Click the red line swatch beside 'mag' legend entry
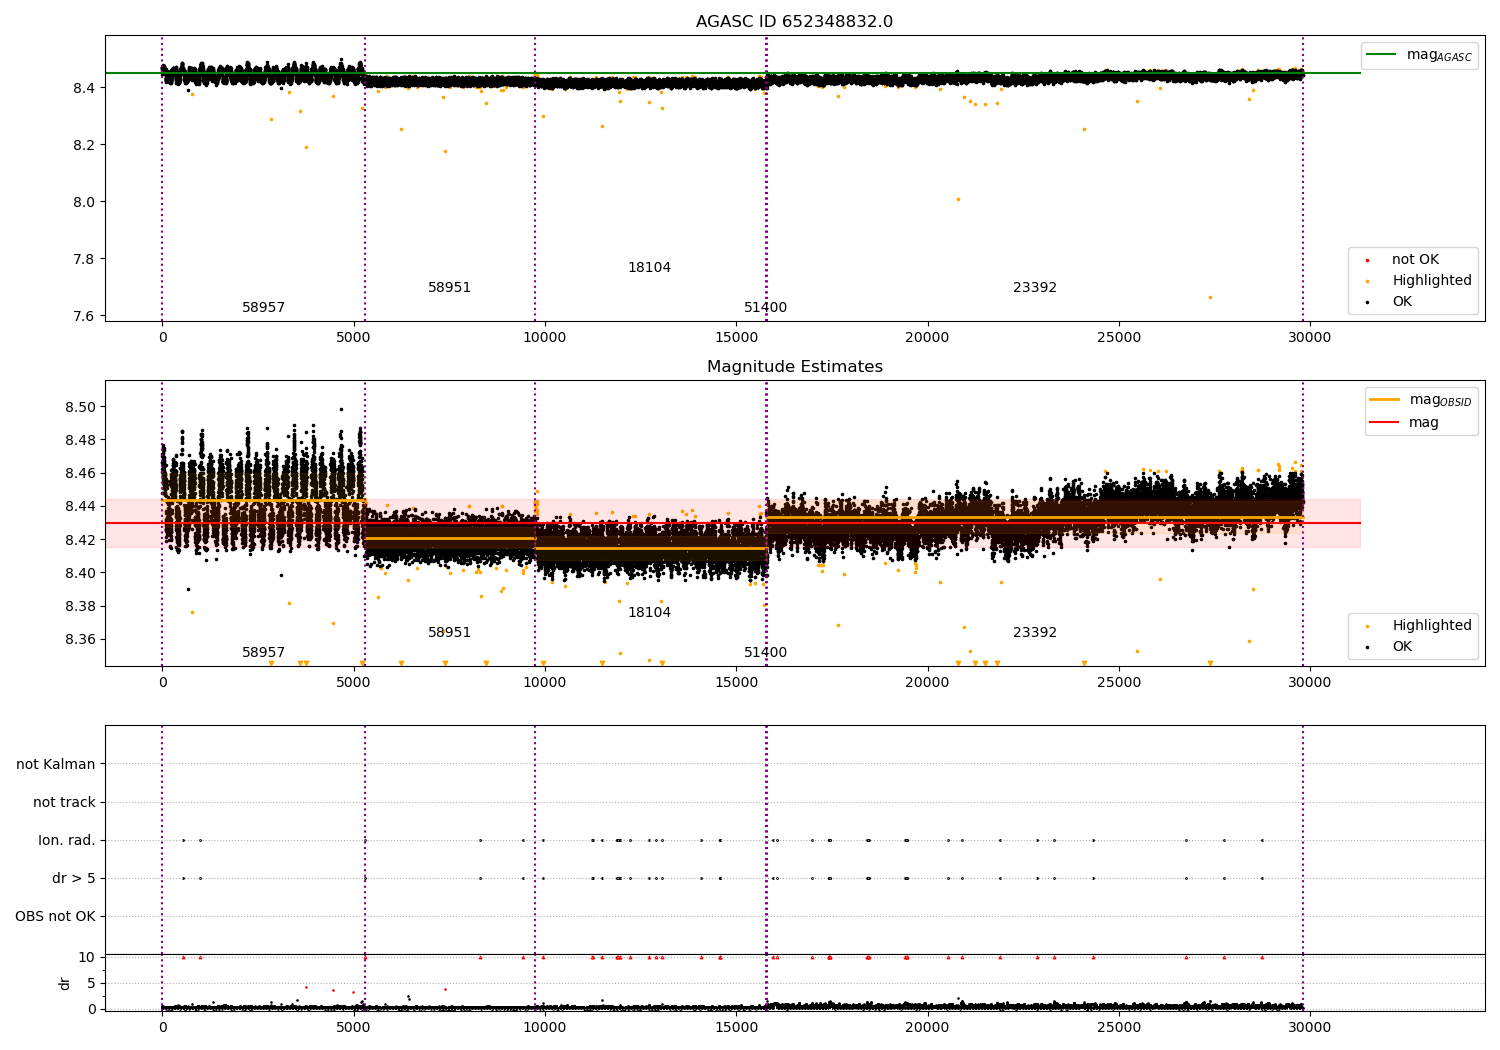 tap(1384, 422)
